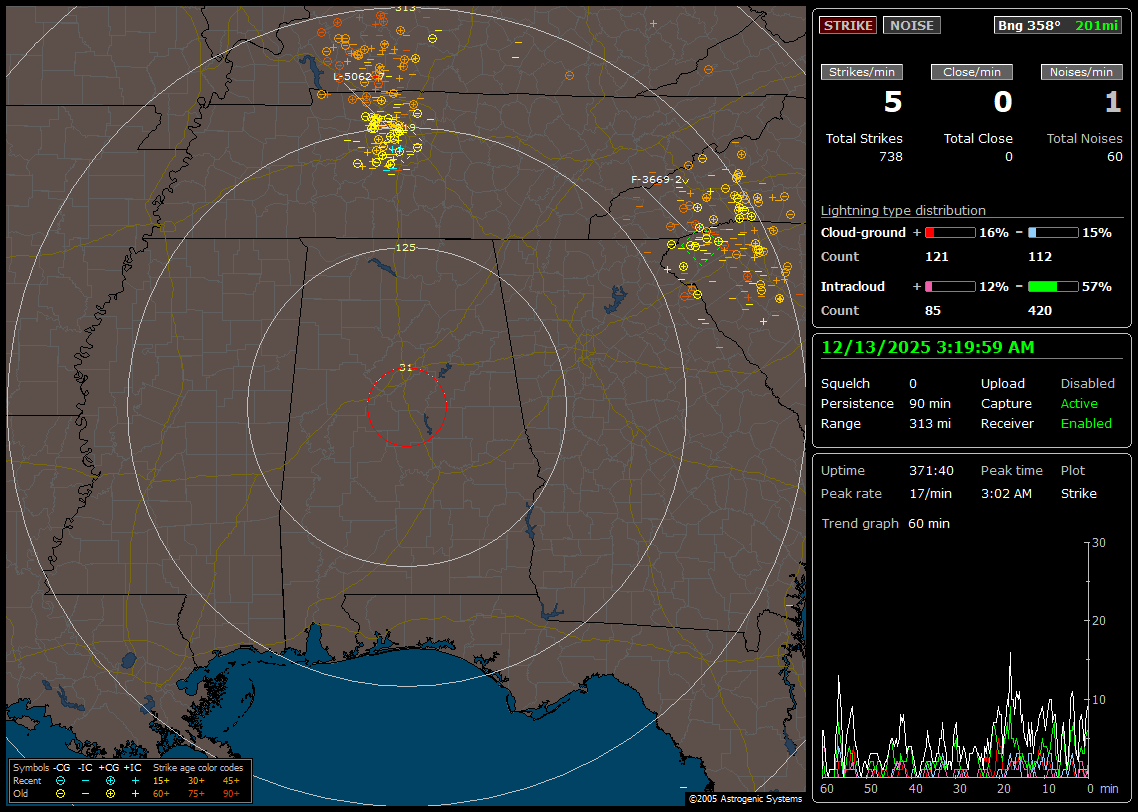Click the L-5062 storm cell label
Viewport: 1138px width, 812px height.
coord(357,76)
